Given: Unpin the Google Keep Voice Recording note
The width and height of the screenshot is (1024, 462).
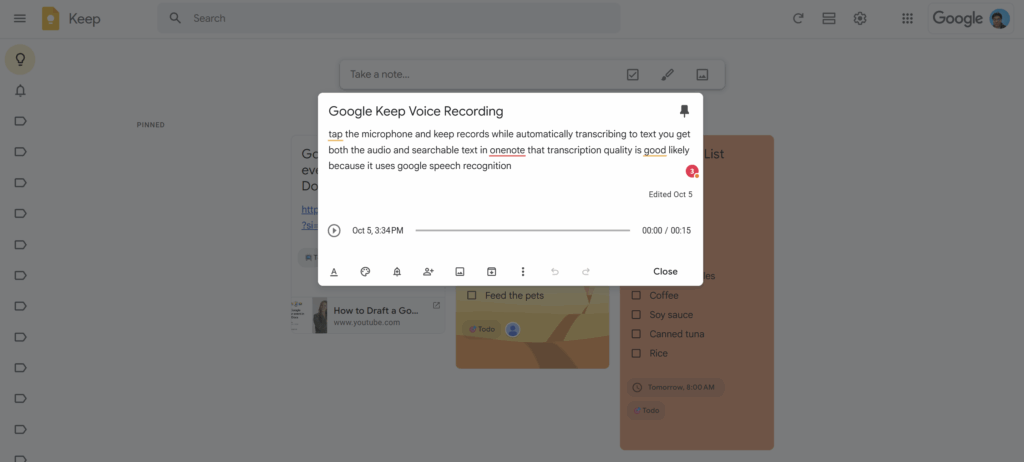Looking at the screenshot, I should (x=684, y=111).
